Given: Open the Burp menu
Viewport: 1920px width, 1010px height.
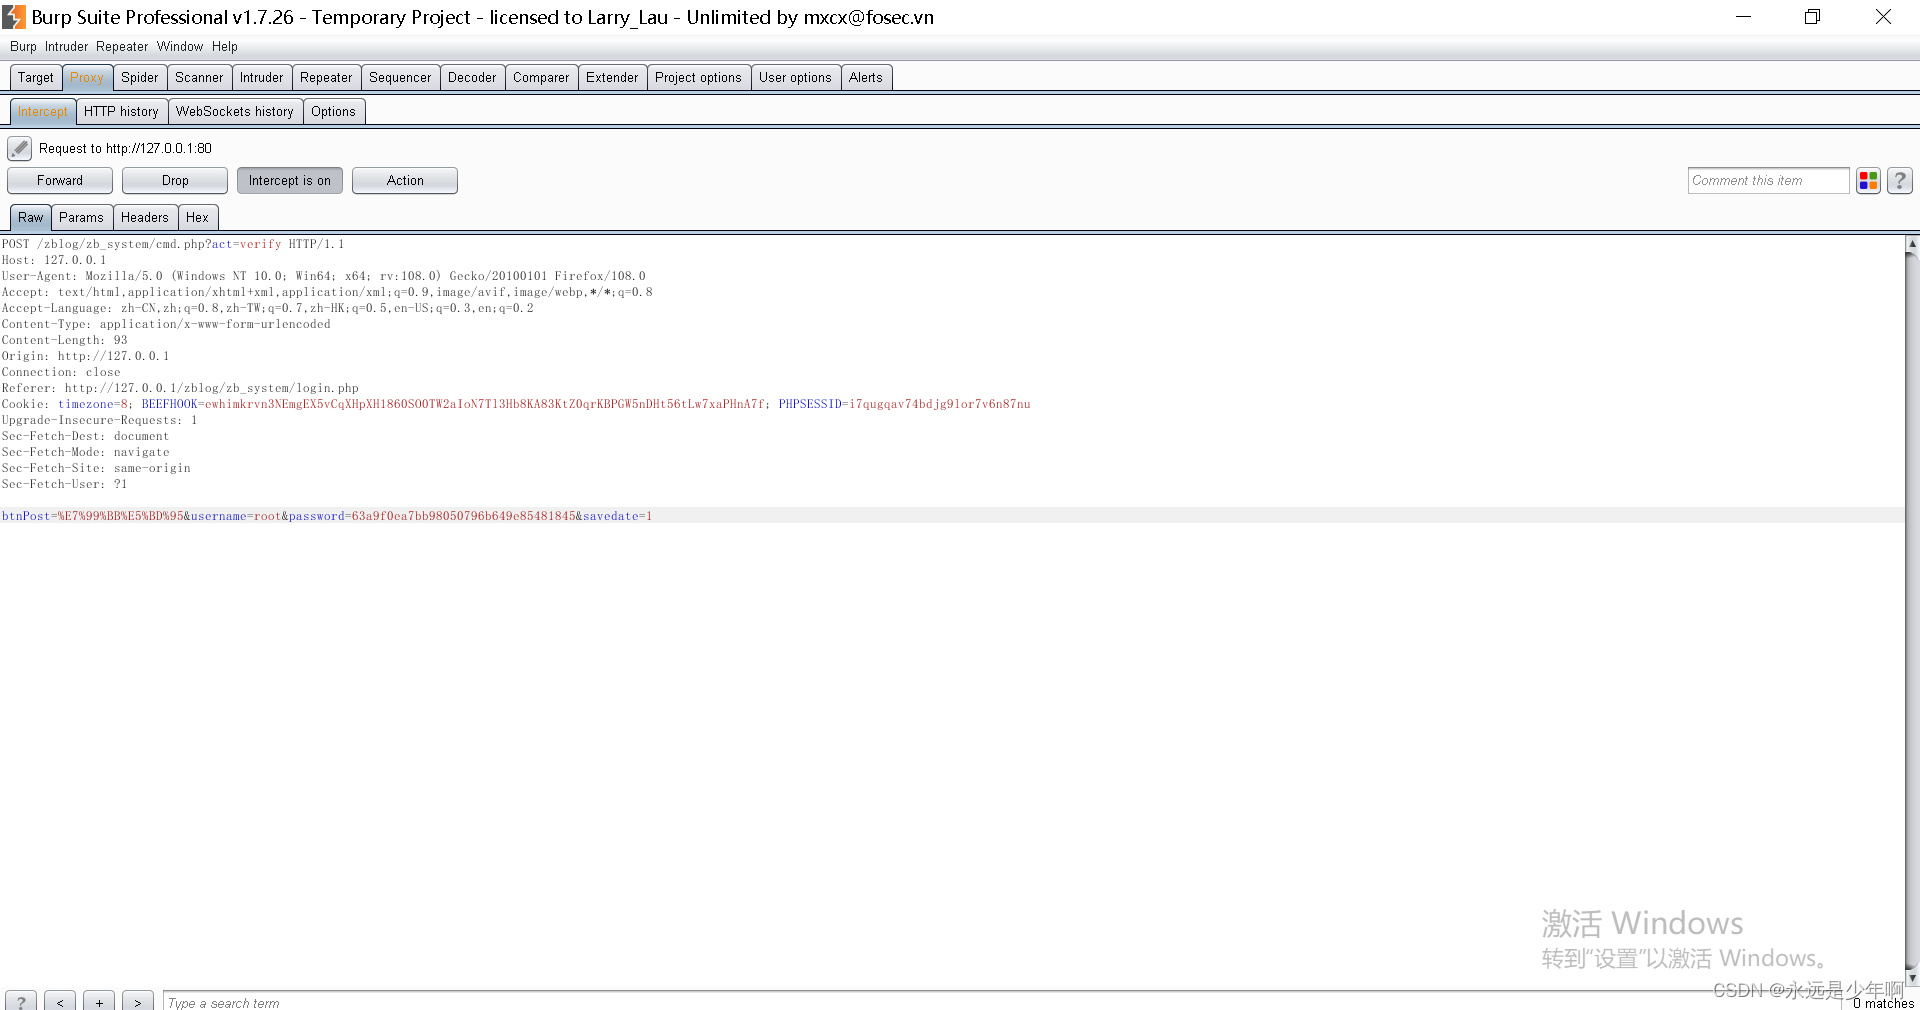Looking at the screenshot, I should coord(23,47).
